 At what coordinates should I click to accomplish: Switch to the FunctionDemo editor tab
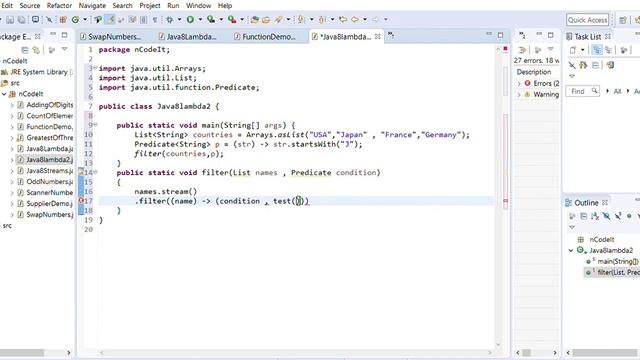[265, 37]
